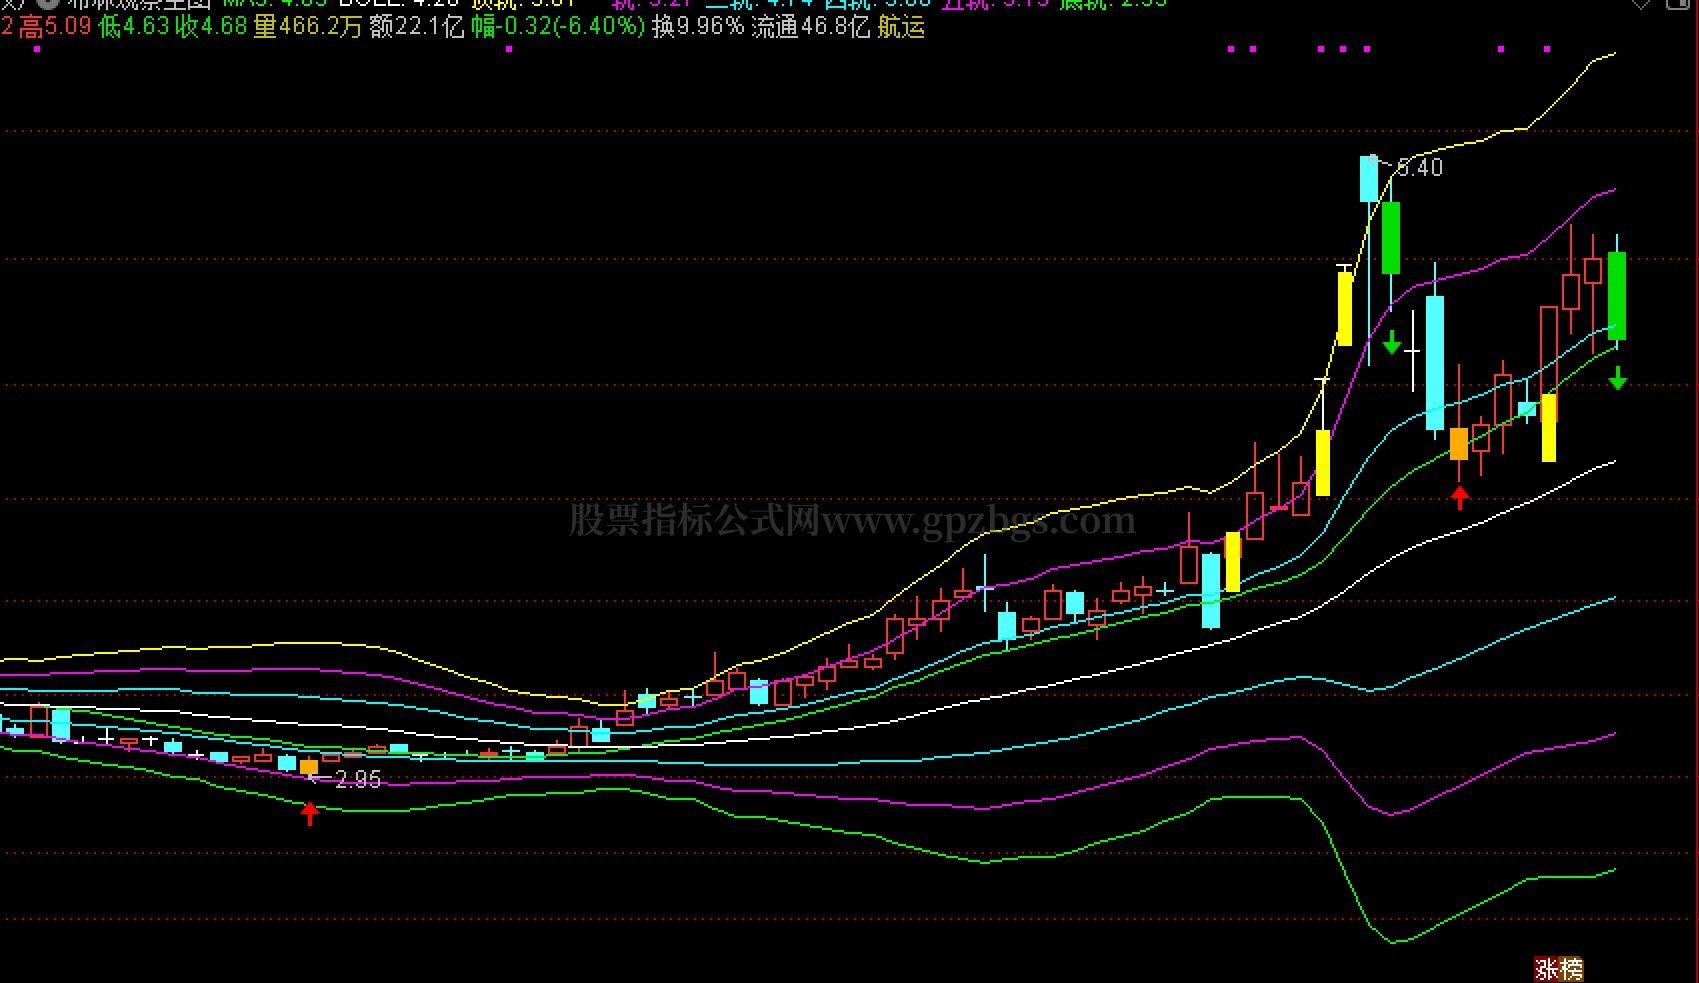Select green candlestick right after the 5.40 peak
Viewport: 1699px width, 983px height.
pyautogui.click(x=1390, y=237)
